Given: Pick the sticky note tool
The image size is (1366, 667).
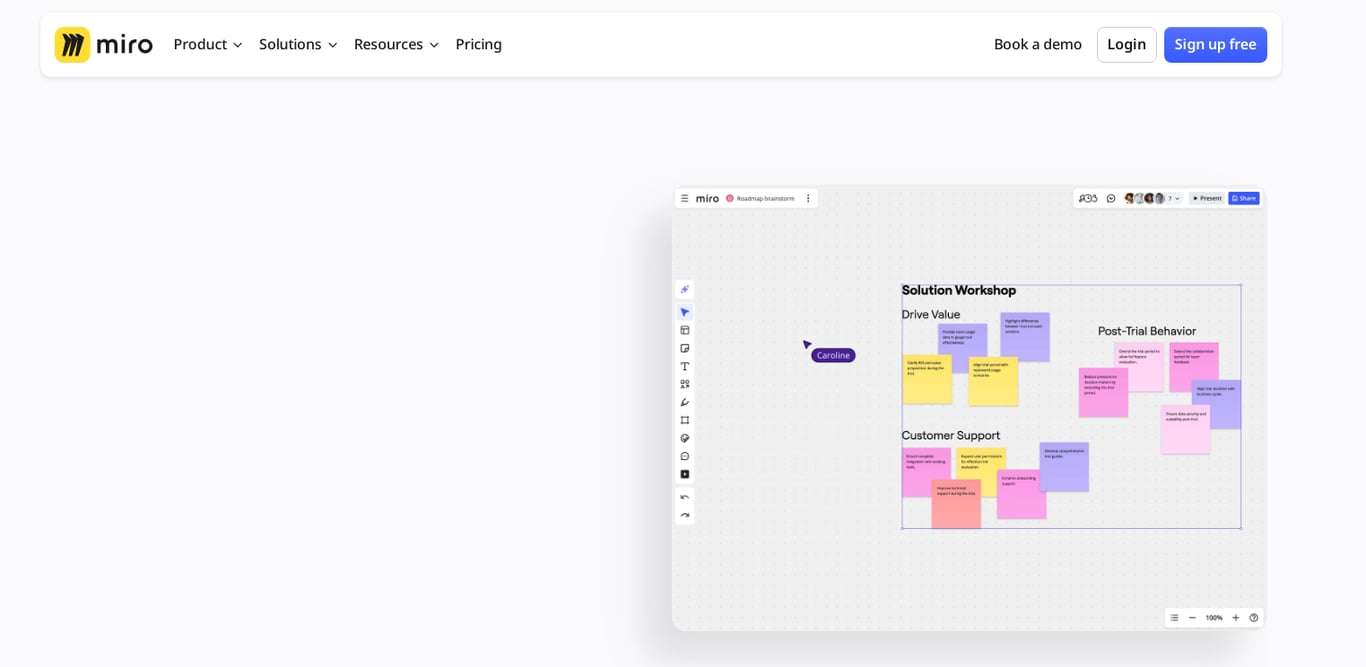Looking at the screenshot, I should point(684,347).
